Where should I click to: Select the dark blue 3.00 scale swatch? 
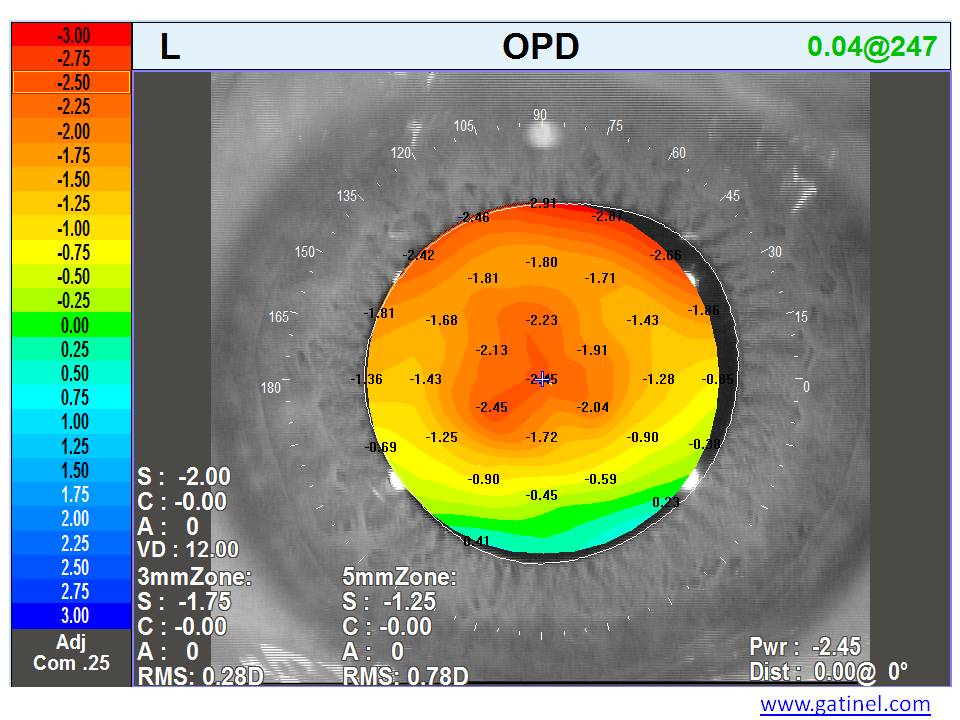(72, 615)
